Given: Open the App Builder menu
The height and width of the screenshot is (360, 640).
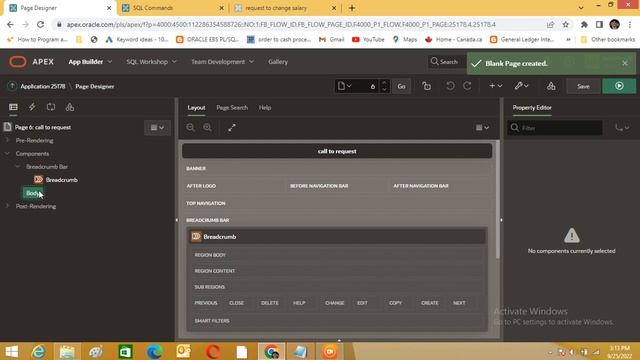Looking at the screenshot, I should [x=90, y=62].
